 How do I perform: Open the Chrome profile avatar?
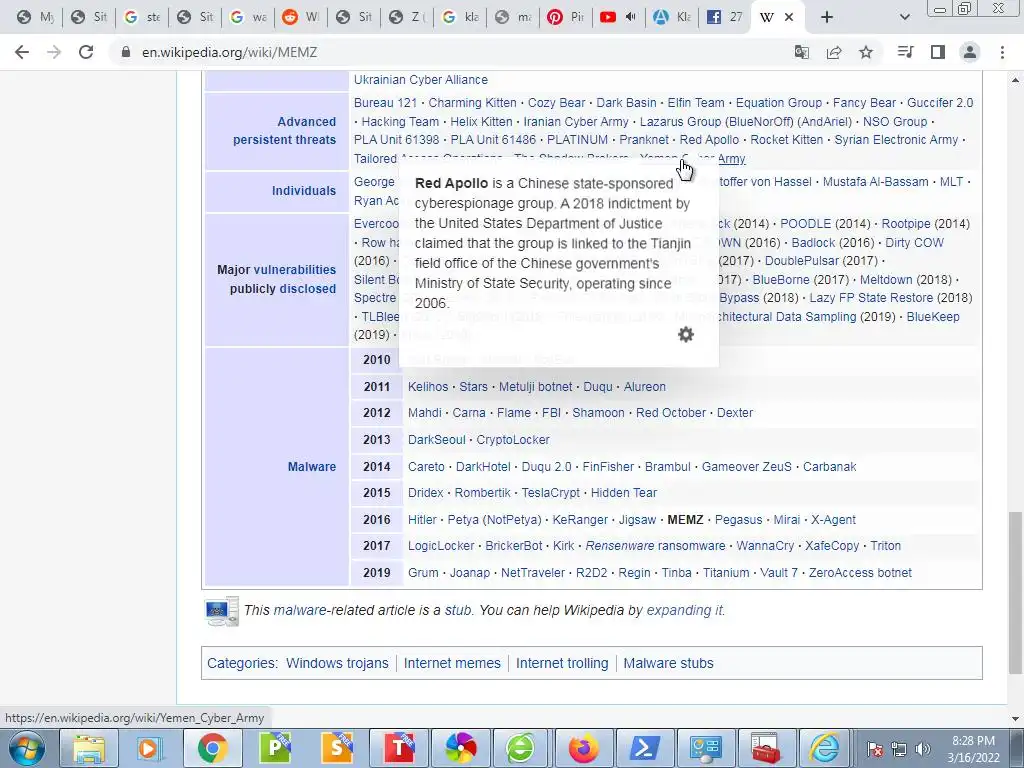[970, 52]
